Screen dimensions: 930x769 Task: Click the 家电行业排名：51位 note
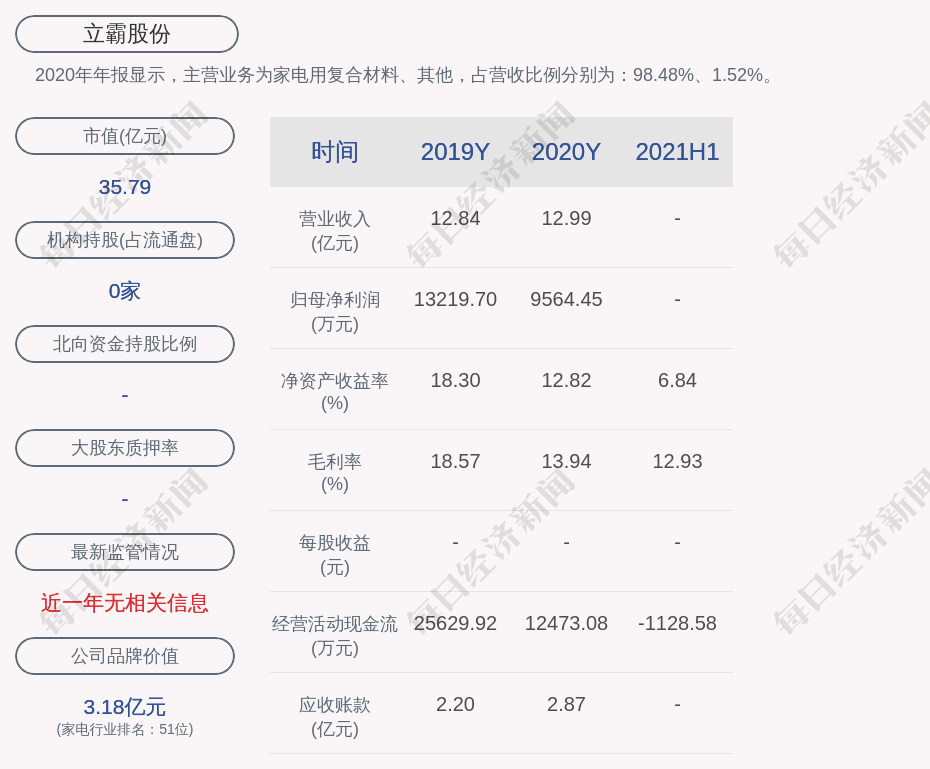[x=125, y=729]
